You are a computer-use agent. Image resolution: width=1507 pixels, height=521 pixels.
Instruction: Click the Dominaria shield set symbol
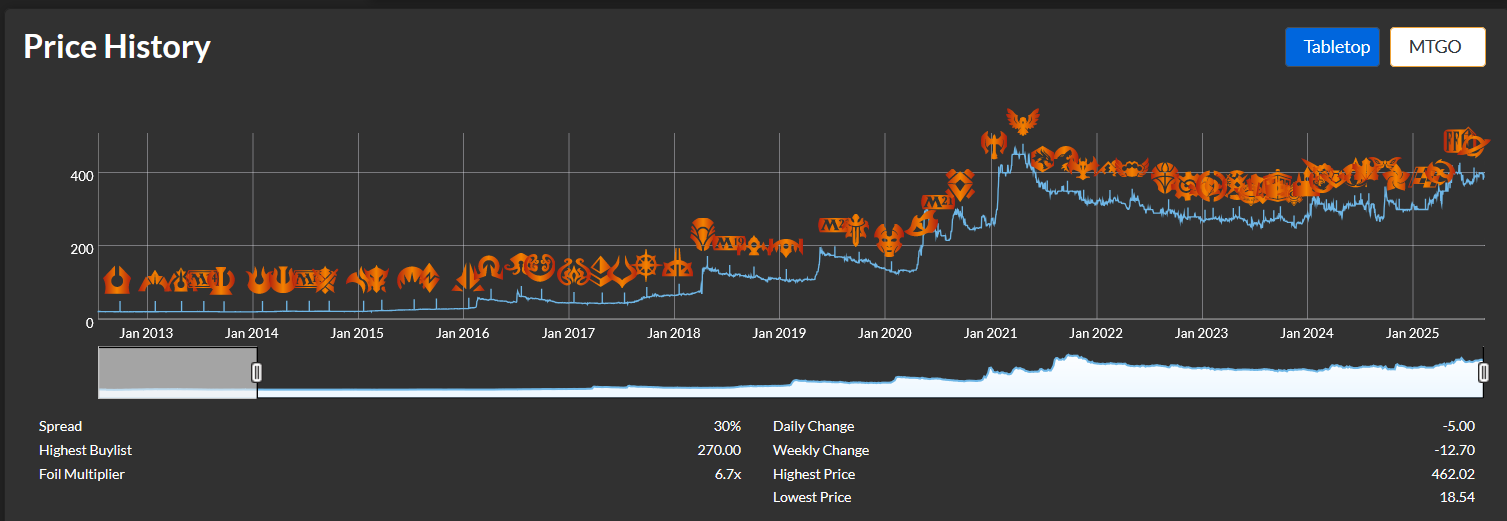[703, 234]
